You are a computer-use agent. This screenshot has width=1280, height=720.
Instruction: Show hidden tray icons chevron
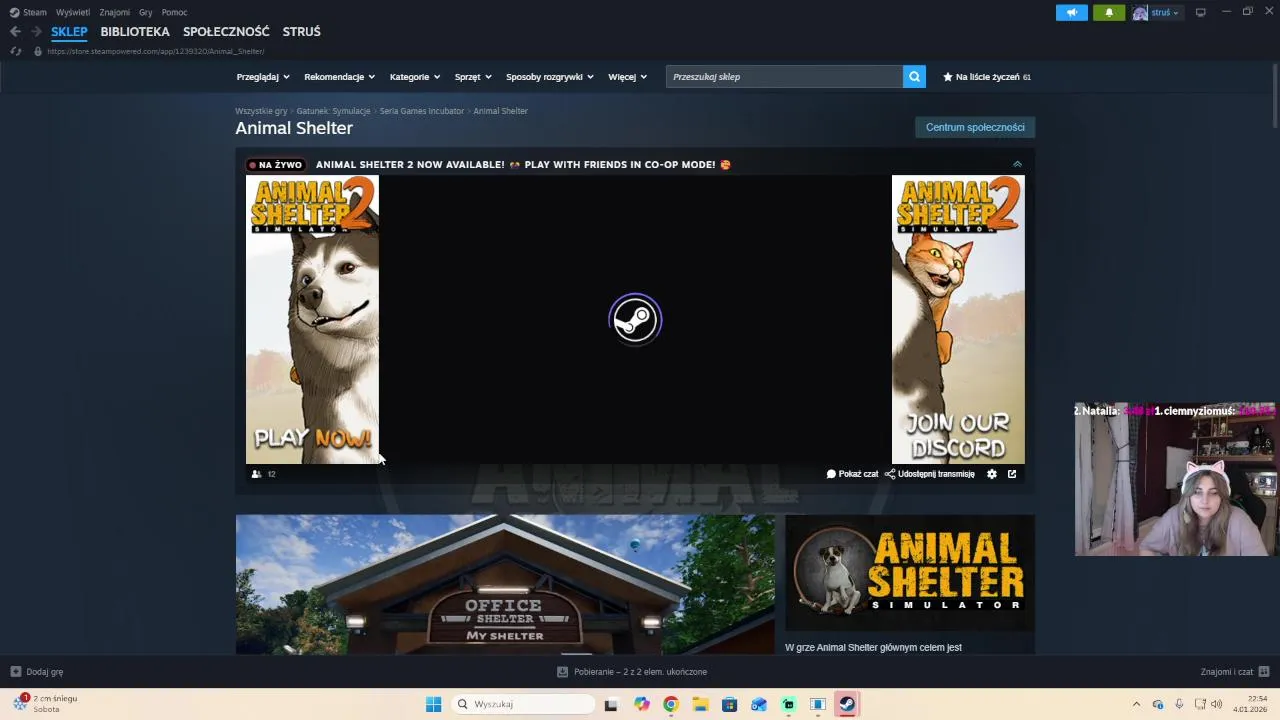pos(1136,704)
